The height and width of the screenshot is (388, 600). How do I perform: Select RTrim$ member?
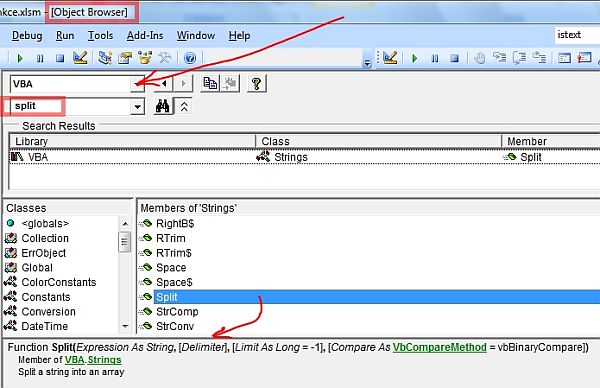(174, 253)
